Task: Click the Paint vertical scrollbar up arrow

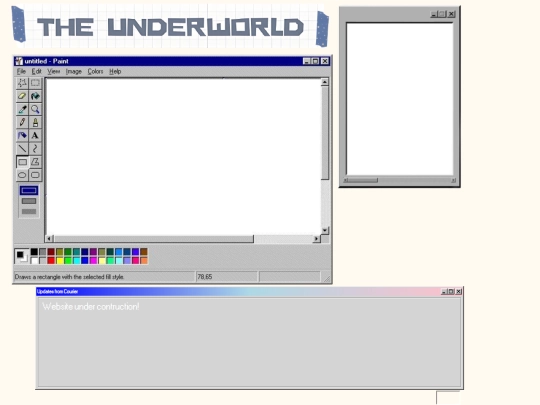Action: coord(325,82)
